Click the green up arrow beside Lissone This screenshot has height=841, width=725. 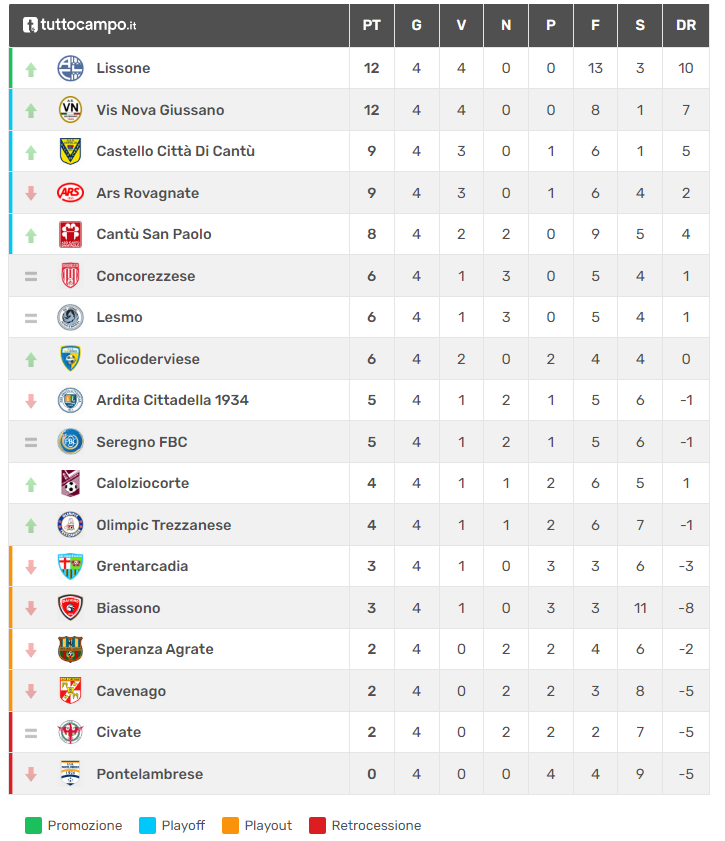pyautogui.click(x=31, y=69)
